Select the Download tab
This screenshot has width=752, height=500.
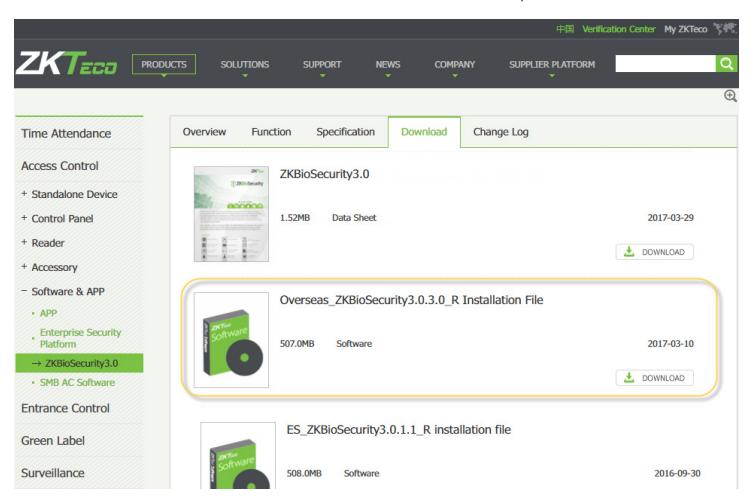(x=424, y=132)
